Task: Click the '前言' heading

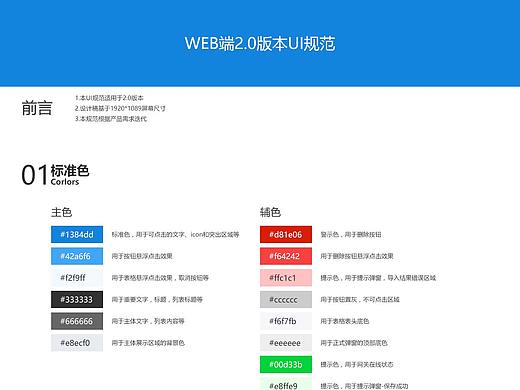Action: point(37,108)
